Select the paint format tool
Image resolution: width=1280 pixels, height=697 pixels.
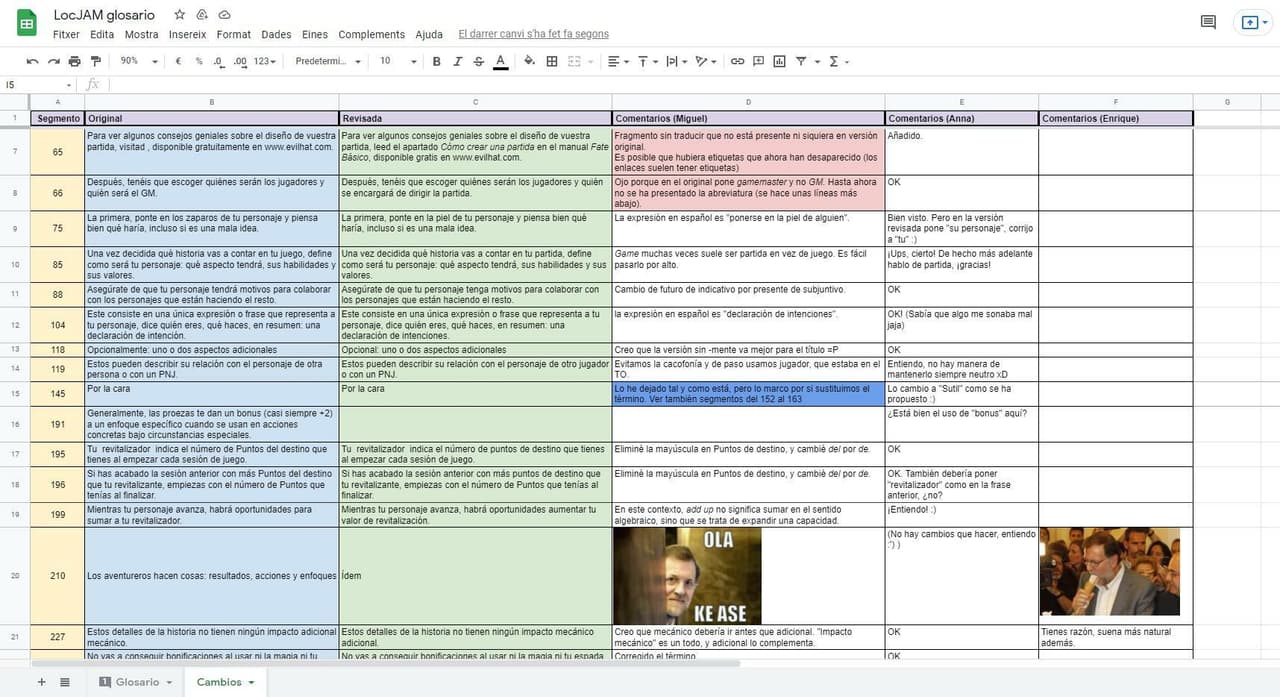(96, 61)
